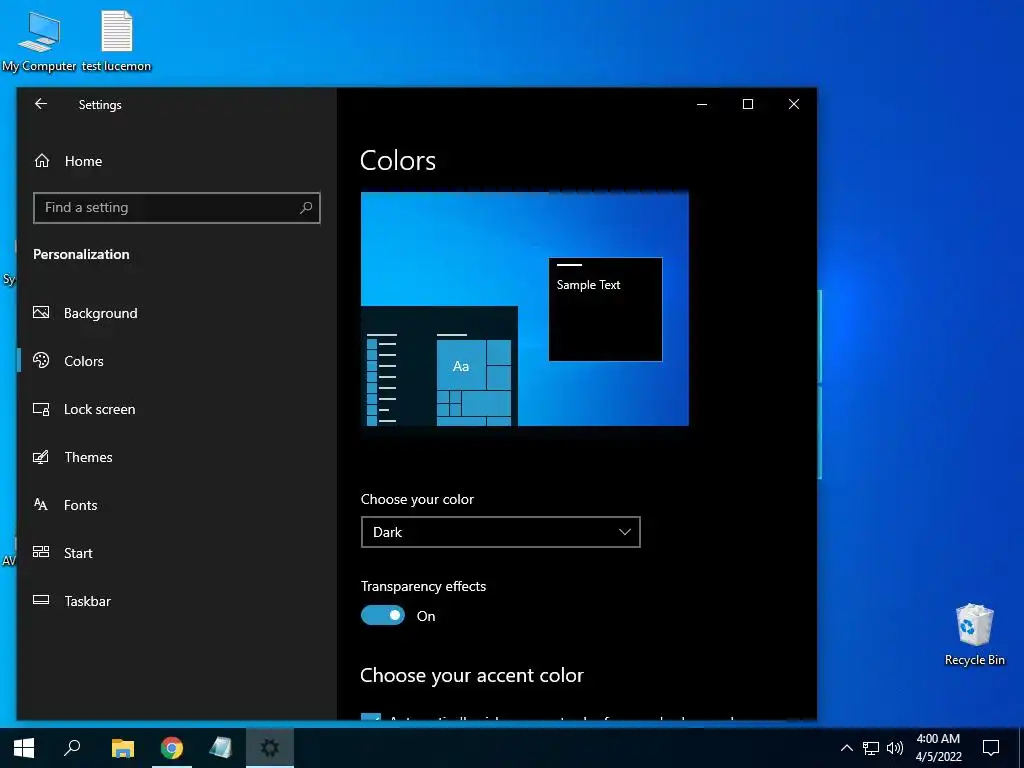Open the Action Center notifications icon
The image size is (1024, 768).
tap(991, 748)
